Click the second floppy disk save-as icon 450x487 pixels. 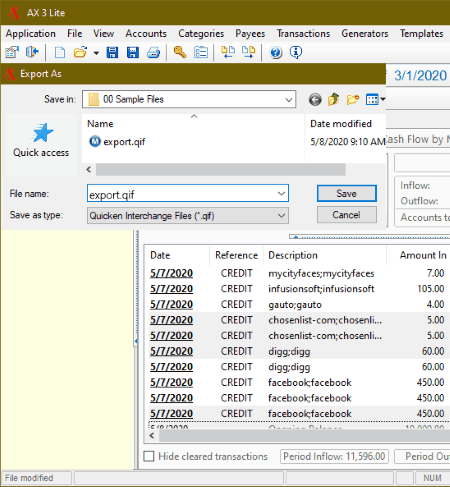133,52
